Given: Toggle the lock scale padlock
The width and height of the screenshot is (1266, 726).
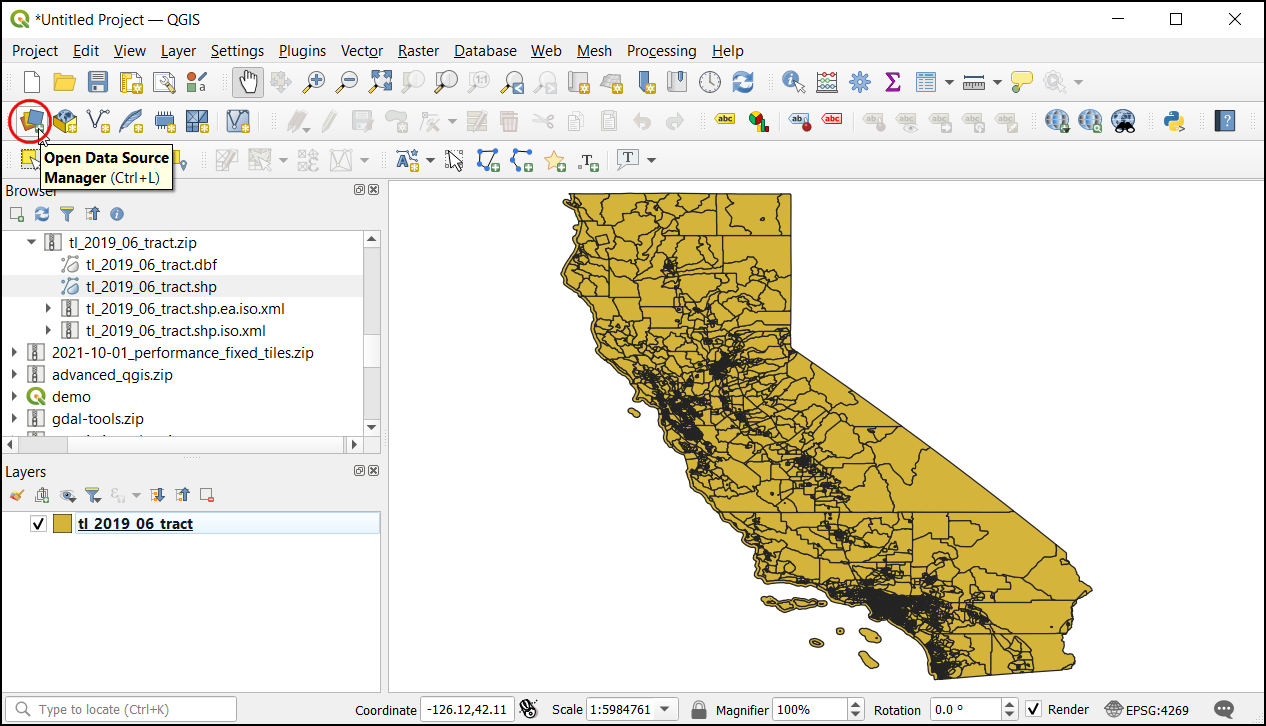Looking at the screenshot, I should point(699,709).
